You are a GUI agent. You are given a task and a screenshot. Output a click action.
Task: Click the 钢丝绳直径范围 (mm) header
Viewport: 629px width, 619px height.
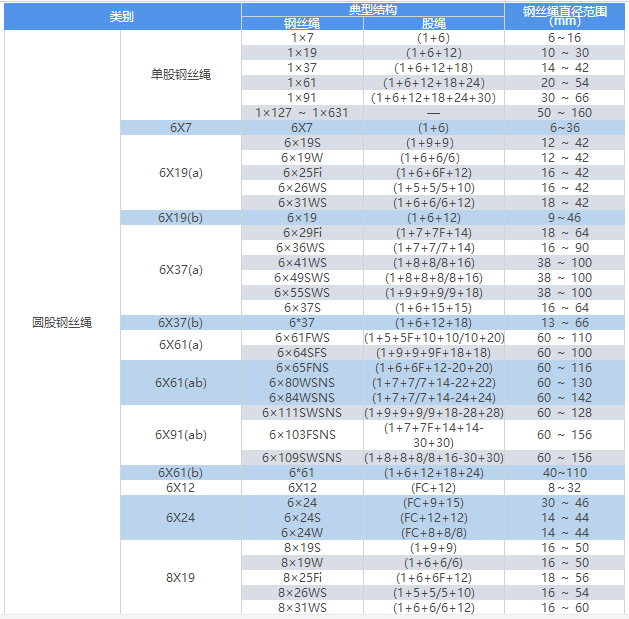564,16
